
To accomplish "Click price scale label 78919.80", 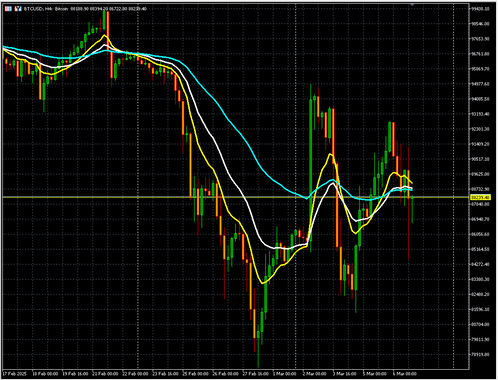I will pyautogui.click(x=480, y=354).
